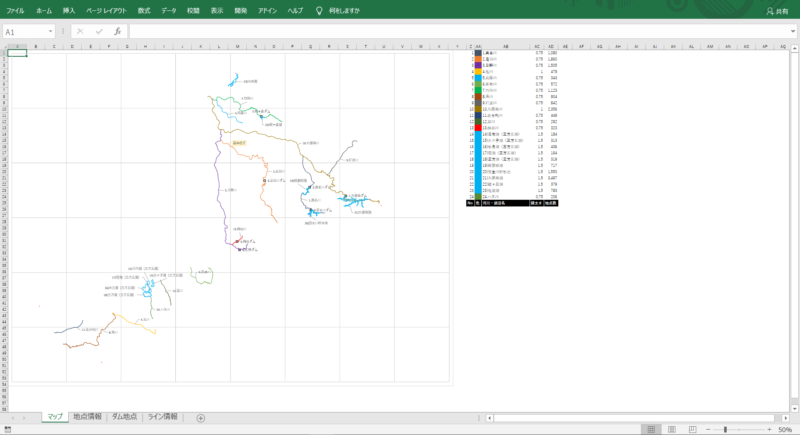The height and width of the screenshot is (435, 800).
Task: Expand the formula bar chevron
Action: (793, 32)
